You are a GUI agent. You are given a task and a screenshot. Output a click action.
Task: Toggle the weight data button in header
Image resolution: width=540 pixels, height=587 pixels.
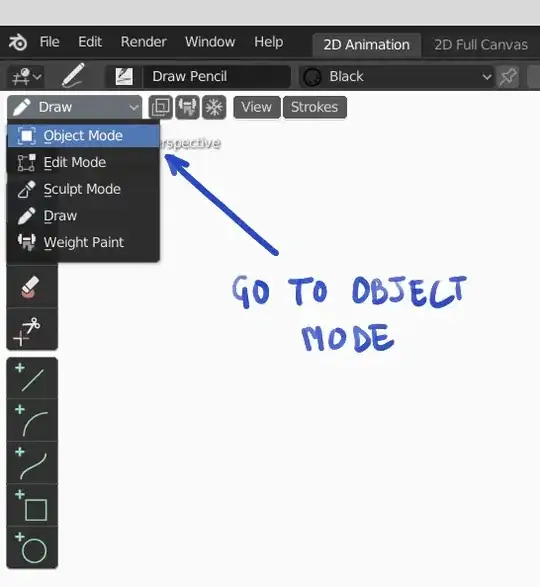(187, 107)
